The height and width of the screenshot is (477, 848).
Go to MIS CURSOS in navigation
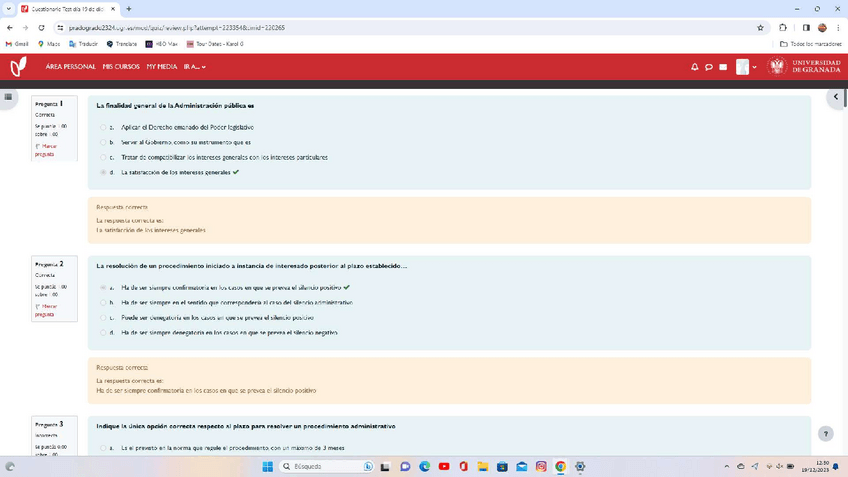121,67
